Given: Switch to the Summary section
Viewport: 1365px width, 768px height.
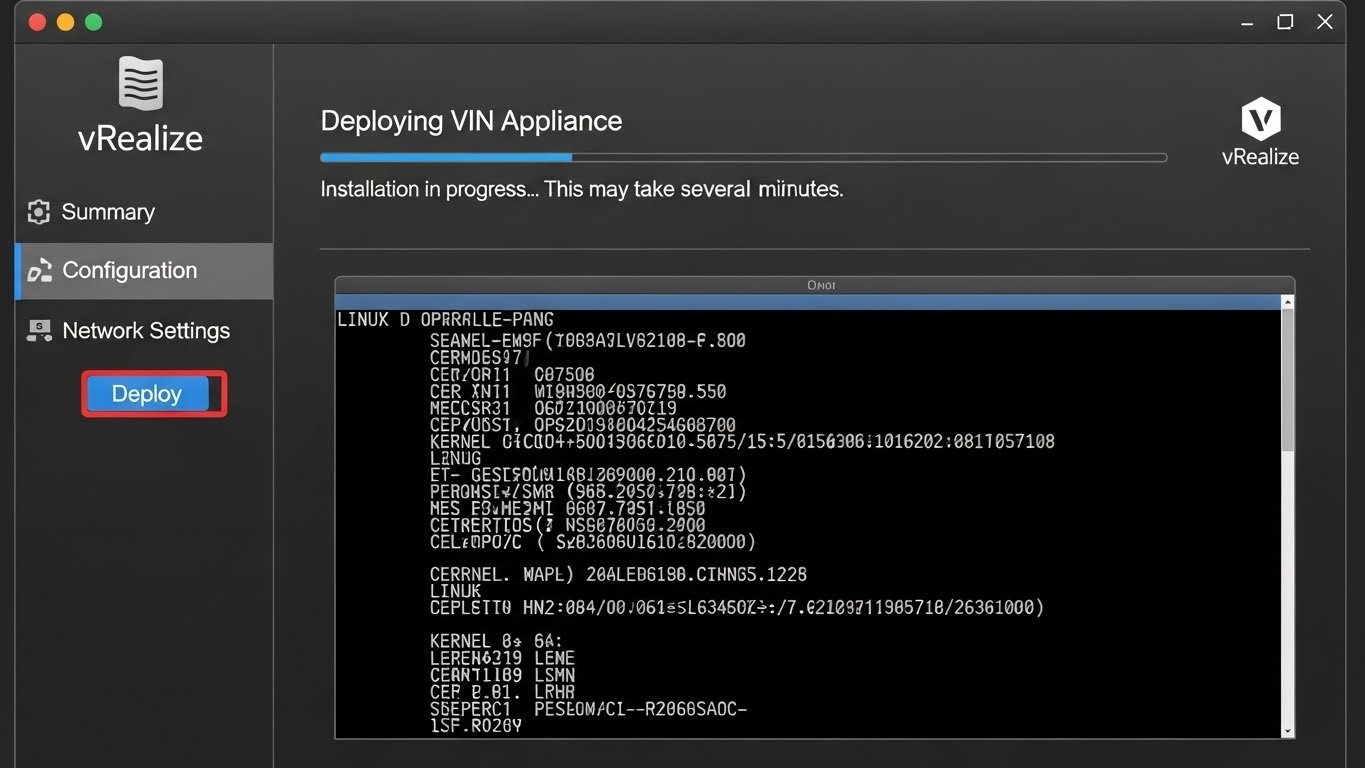Looking at the screenshot, I should click(x=108, y=211).
